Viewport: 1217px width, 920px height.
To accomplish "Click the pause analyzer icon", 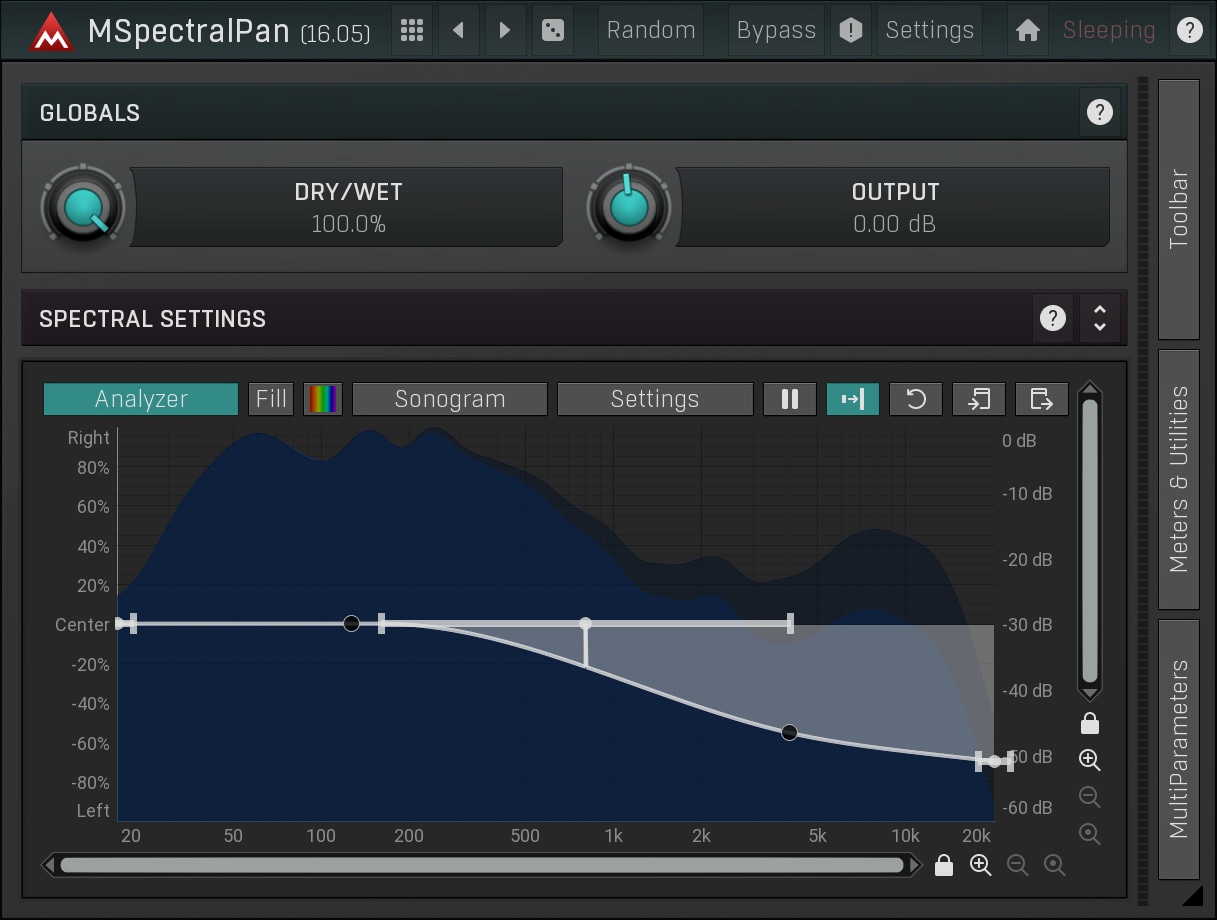I will coord(790,399).
